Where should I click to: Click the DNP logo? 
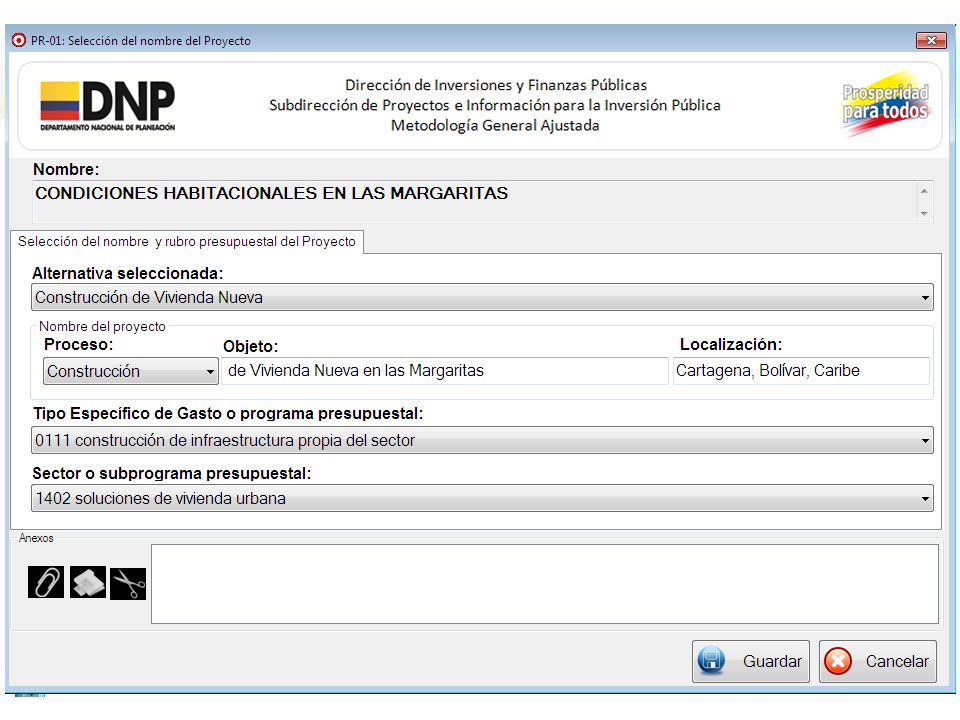pyautogui.click(x=108, y=106)
